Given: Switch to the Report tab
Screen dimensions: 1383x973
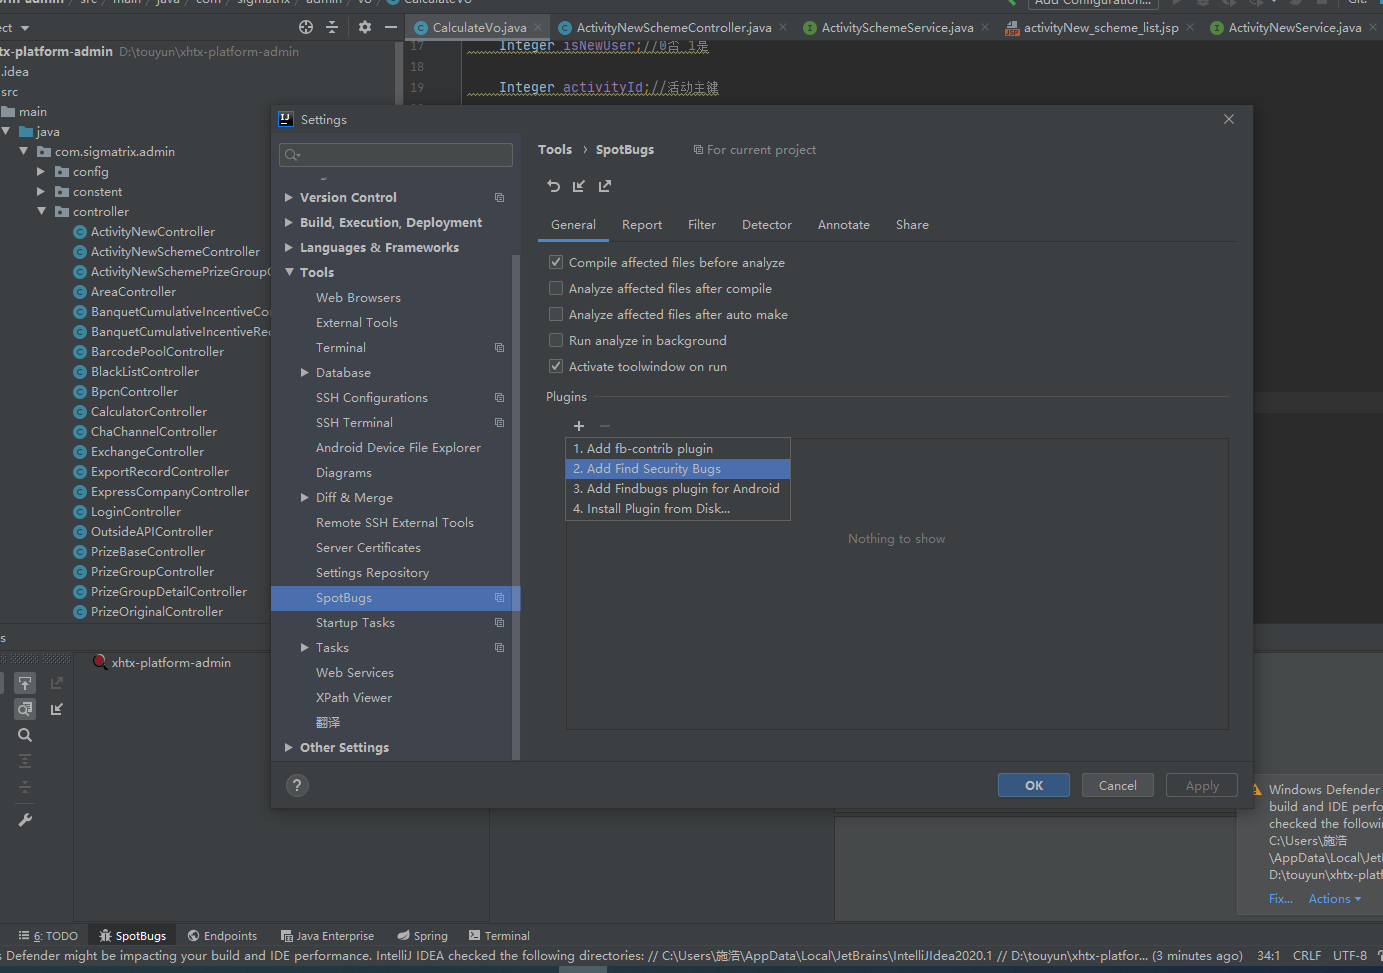Looking at the screenshot, I should pos(642,225).
